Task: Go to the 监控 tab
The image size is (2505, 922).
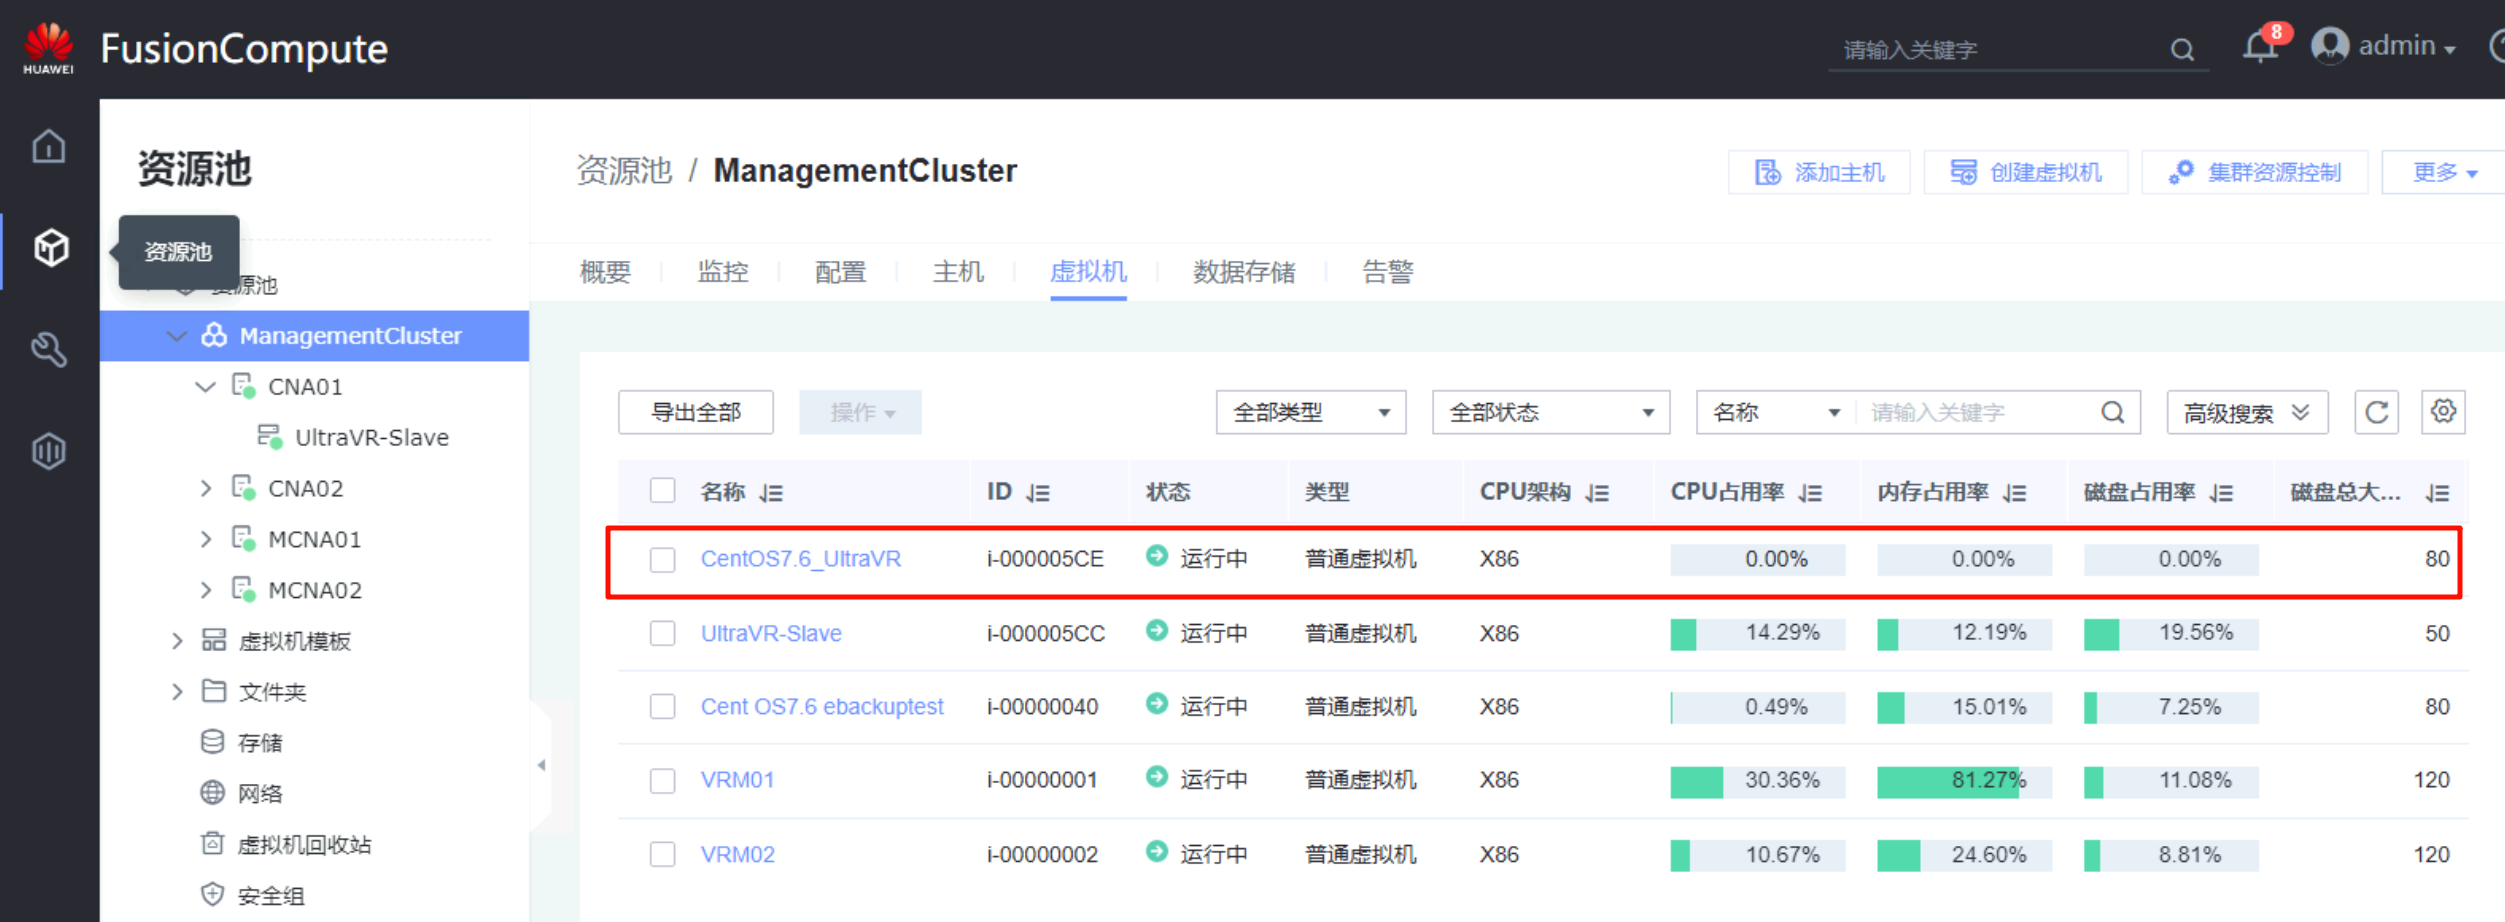Action: point(722,272)
